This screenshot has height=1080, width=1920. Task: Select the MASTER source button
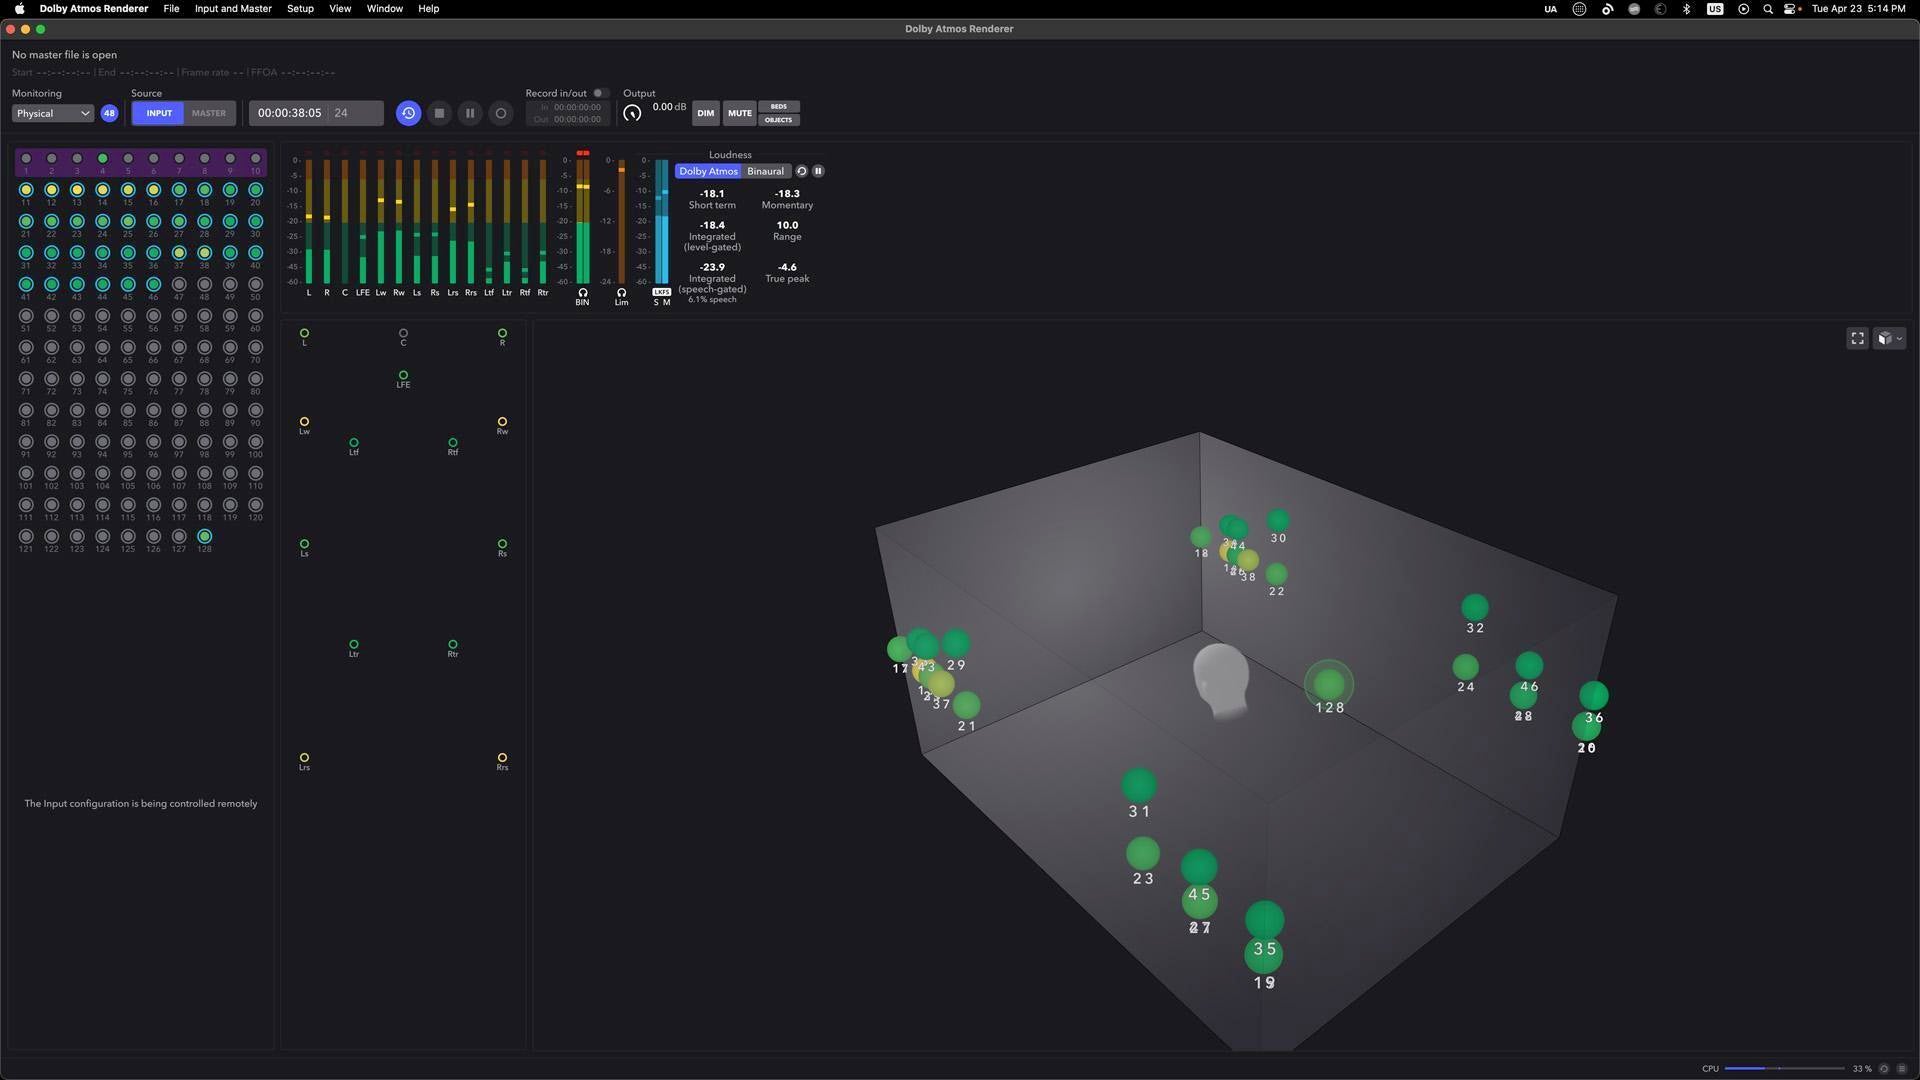(209, 113)
